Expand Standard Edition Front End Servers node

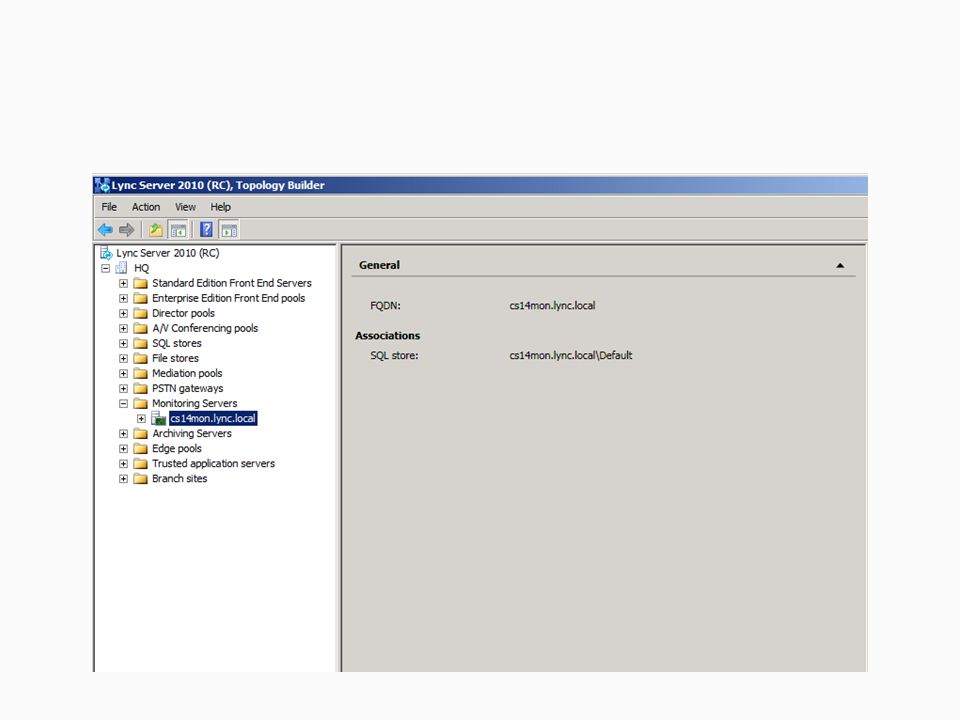pyautogui.click(x=124, y=283)
